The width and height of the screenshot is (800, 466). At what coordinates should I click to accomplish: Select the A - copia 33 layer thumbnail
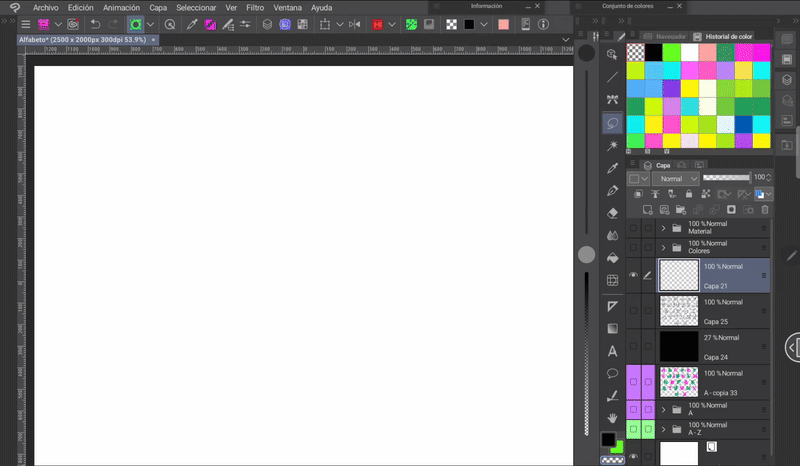click(679, 382)
